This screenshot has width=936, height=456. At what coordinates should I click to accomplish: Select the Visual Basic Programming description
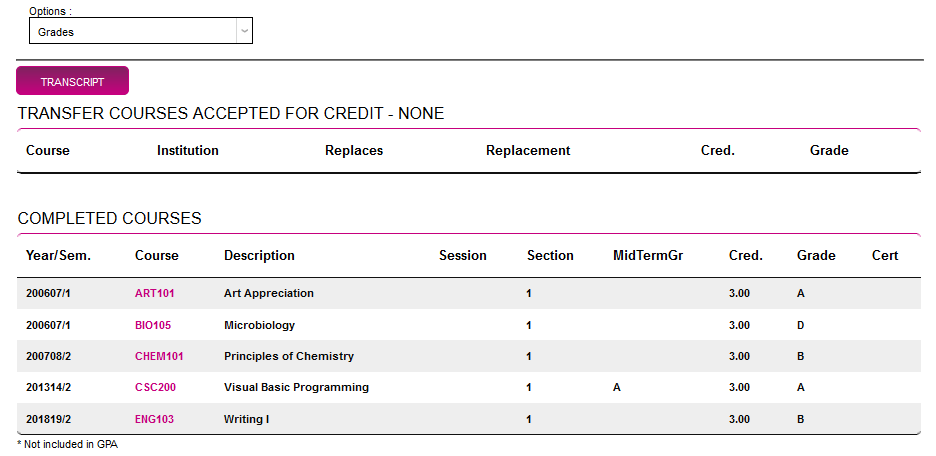coord(296,387)
